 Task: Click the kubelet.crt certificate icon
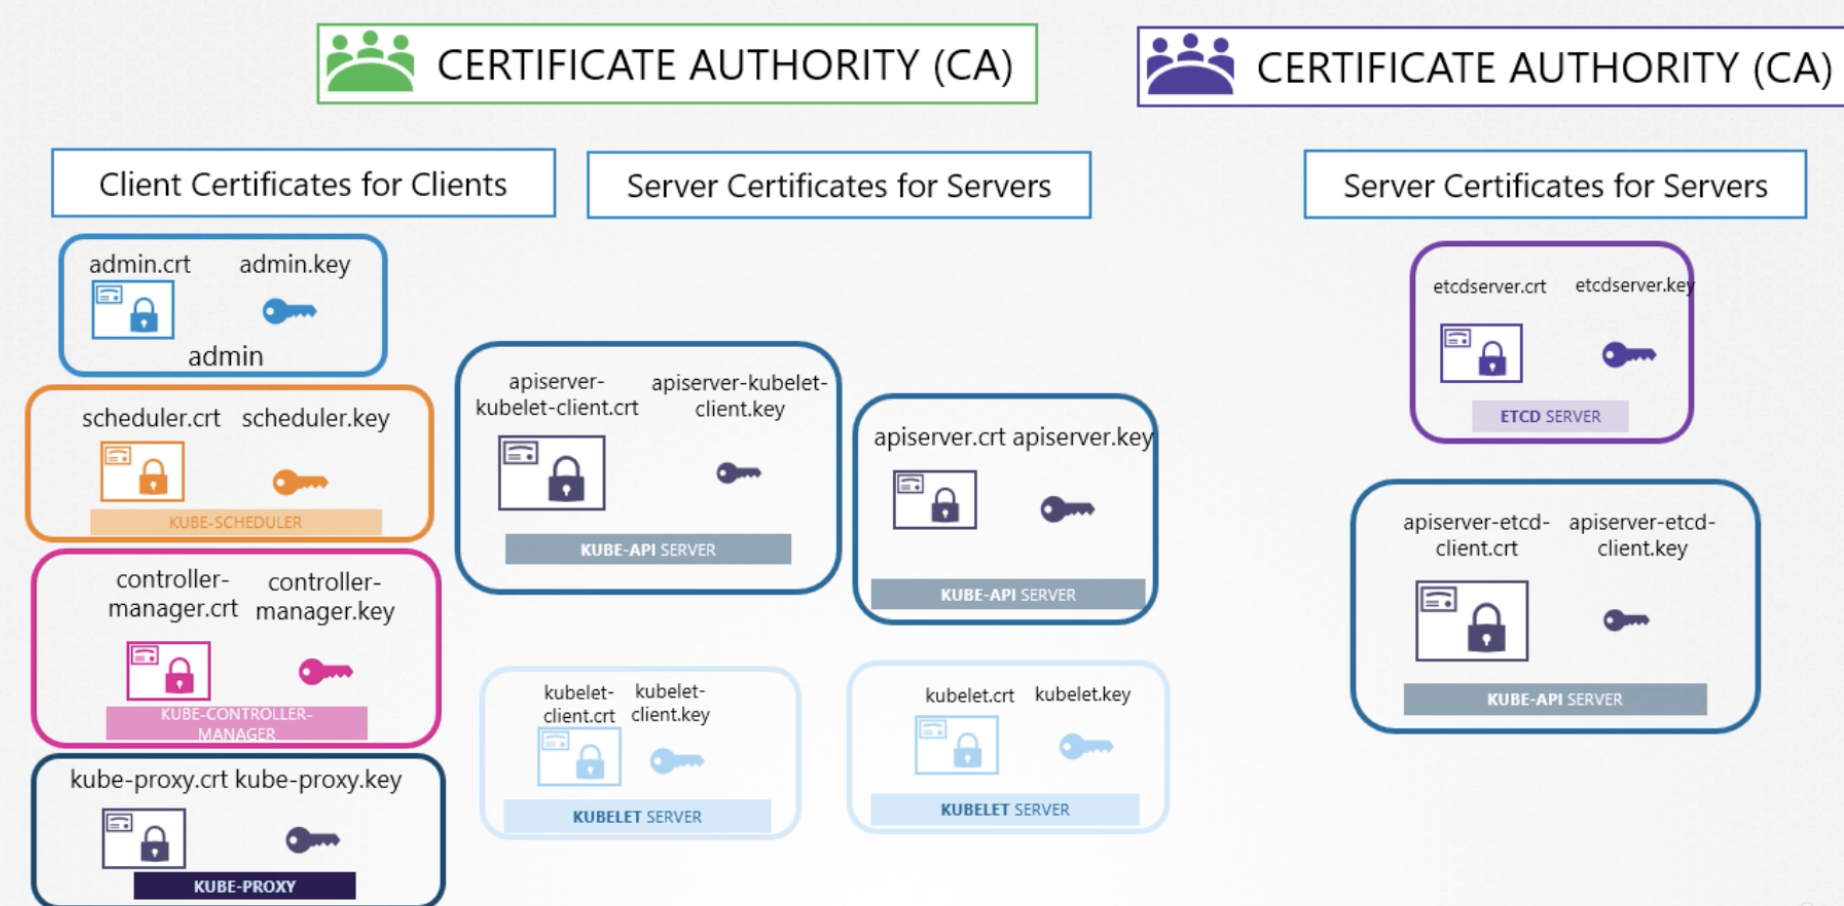coord(956,745)
